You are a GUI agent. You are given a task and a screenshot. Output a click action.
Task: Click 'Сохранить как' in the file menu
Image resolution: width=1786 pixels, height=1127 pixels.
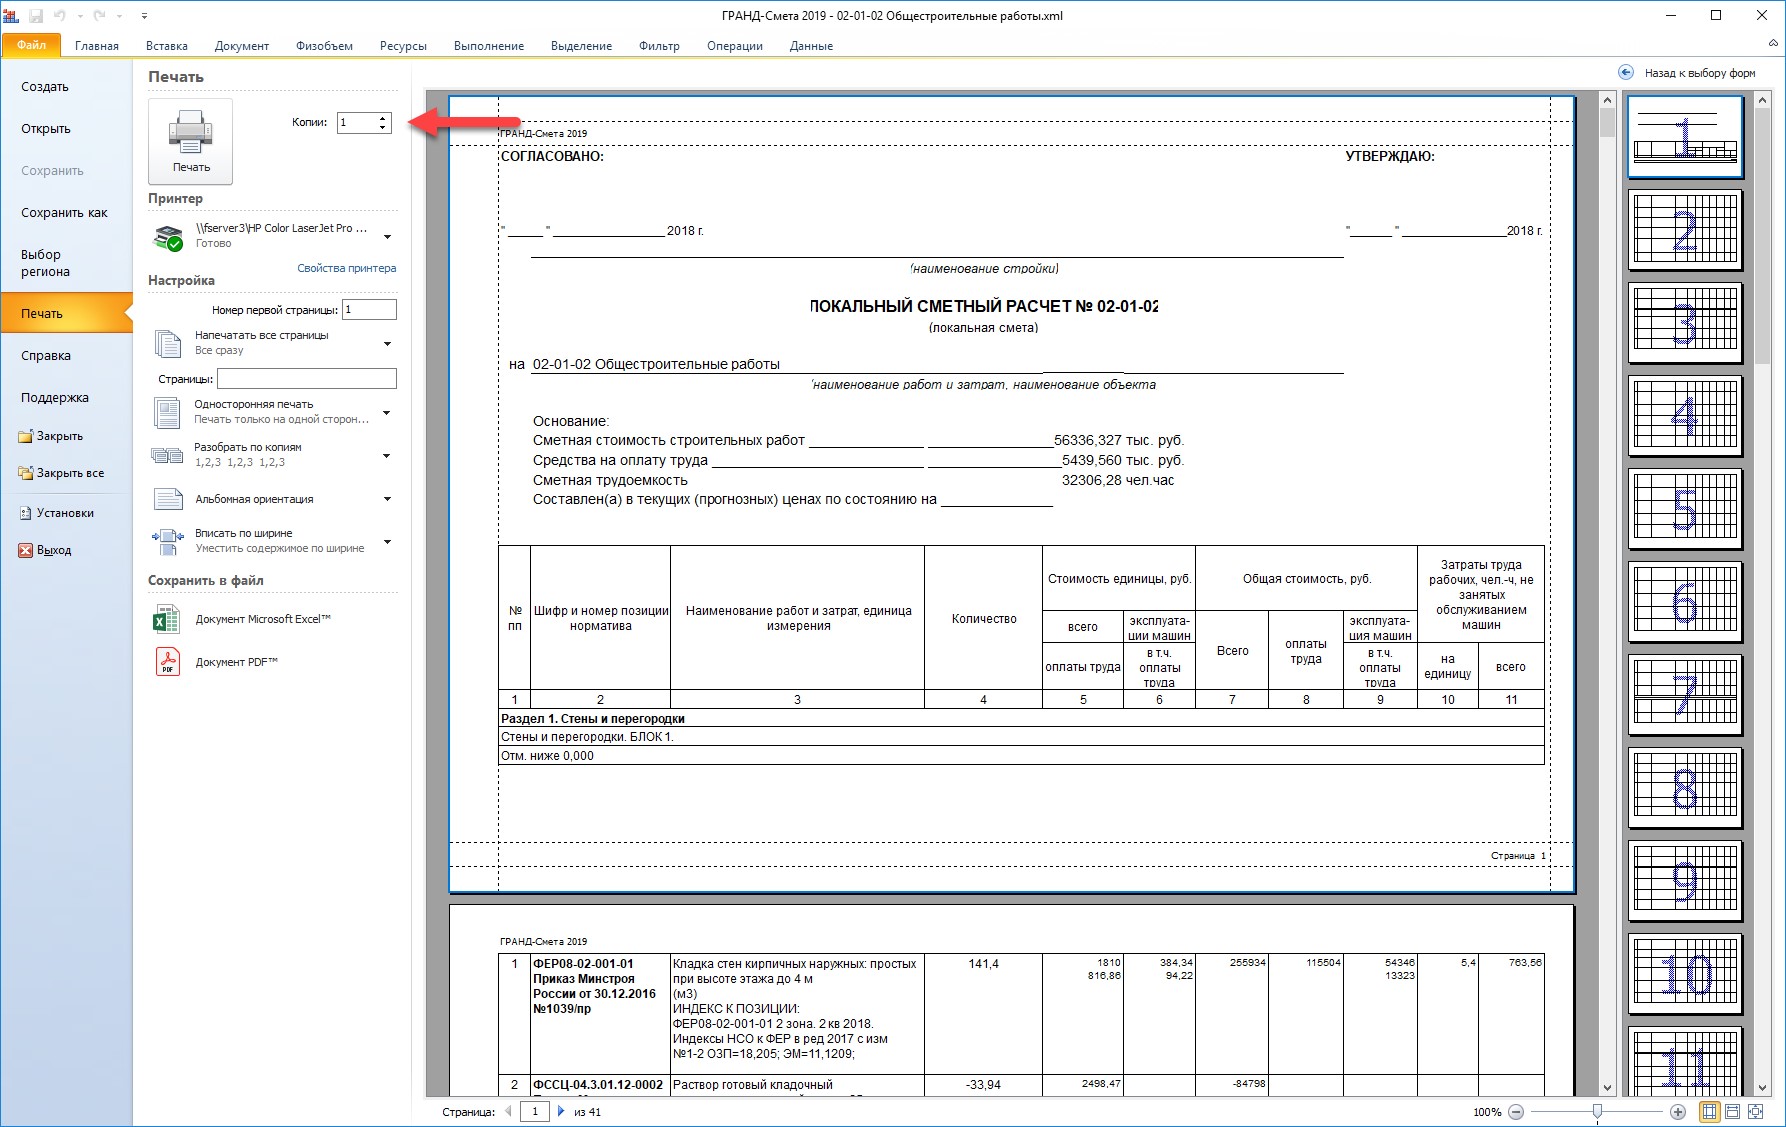pos(64,213)
